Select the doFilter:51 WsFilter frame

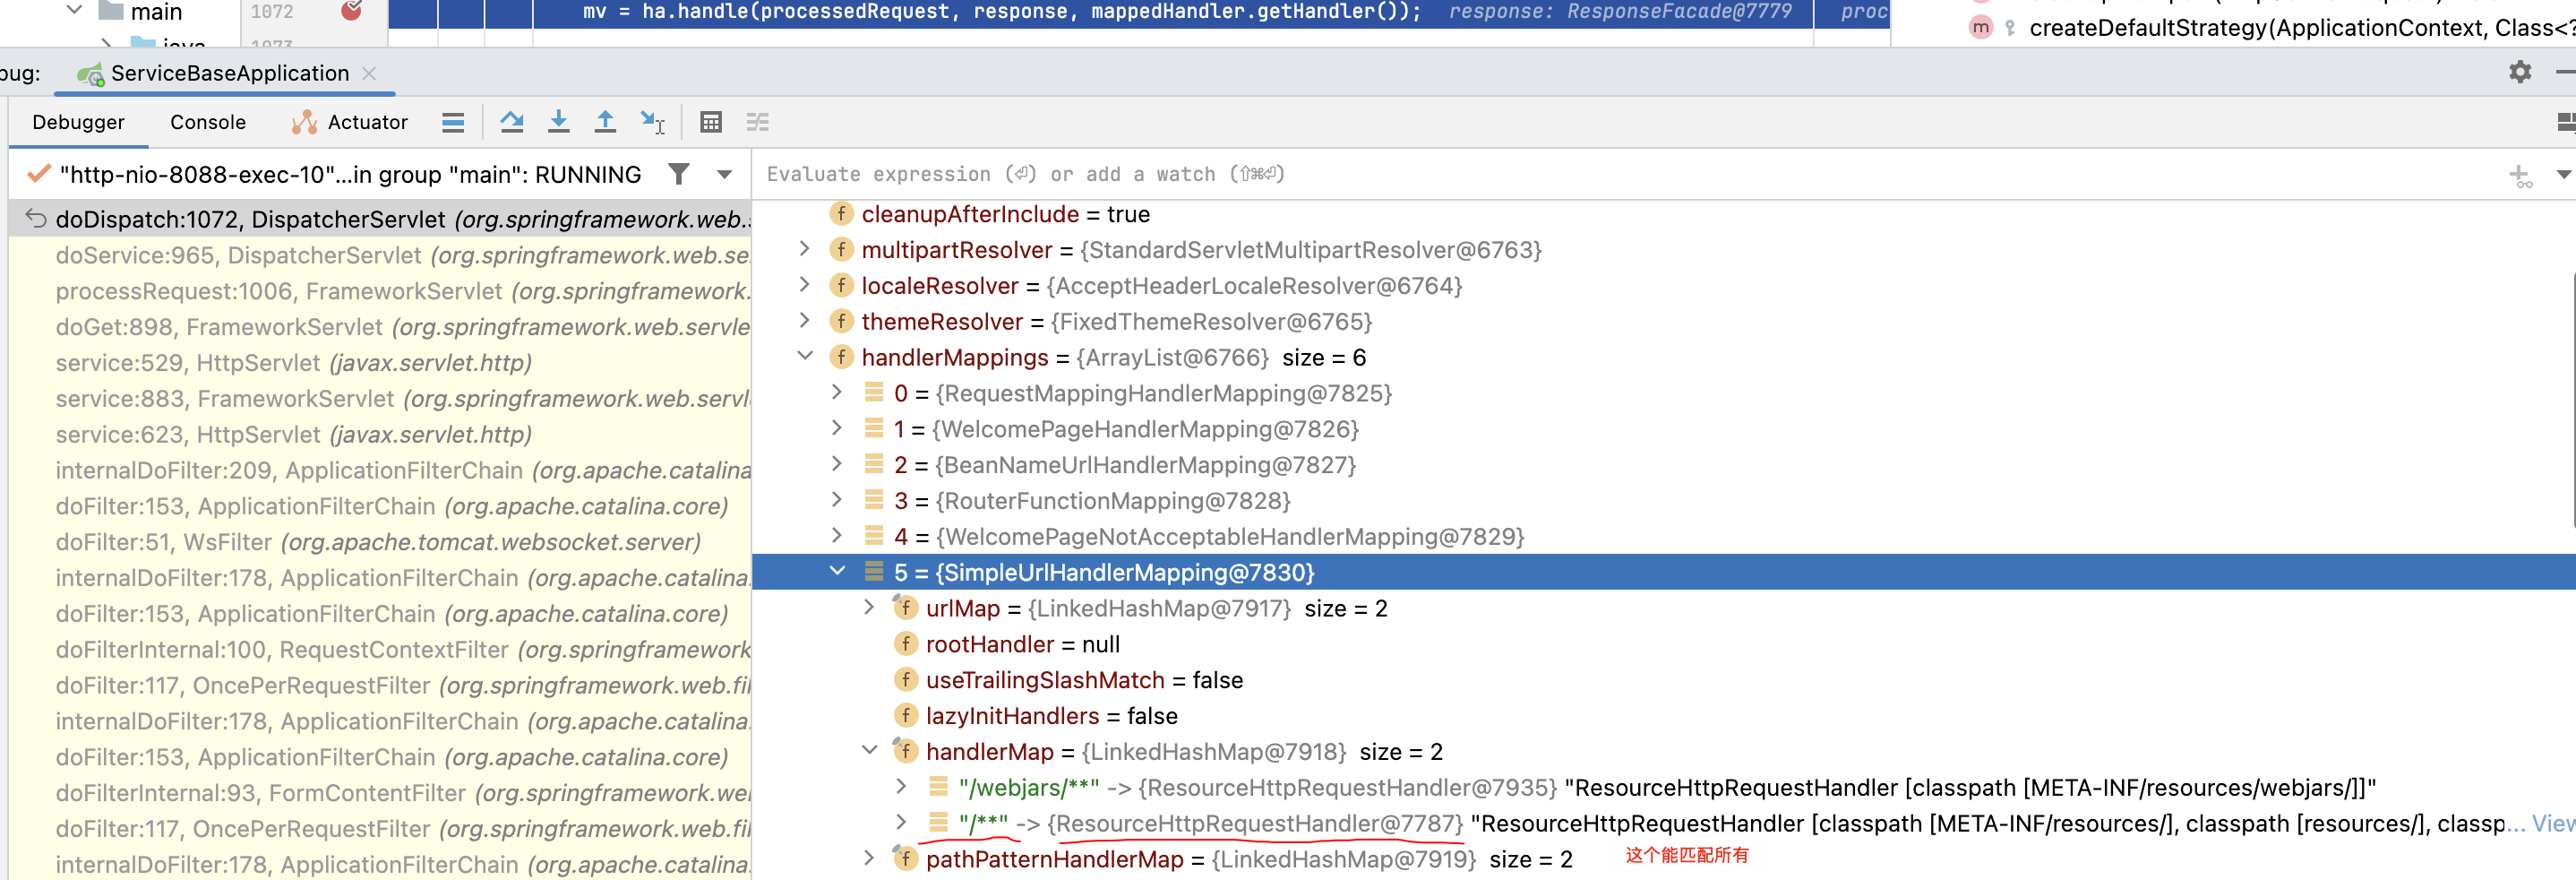[x=380, y=542]
